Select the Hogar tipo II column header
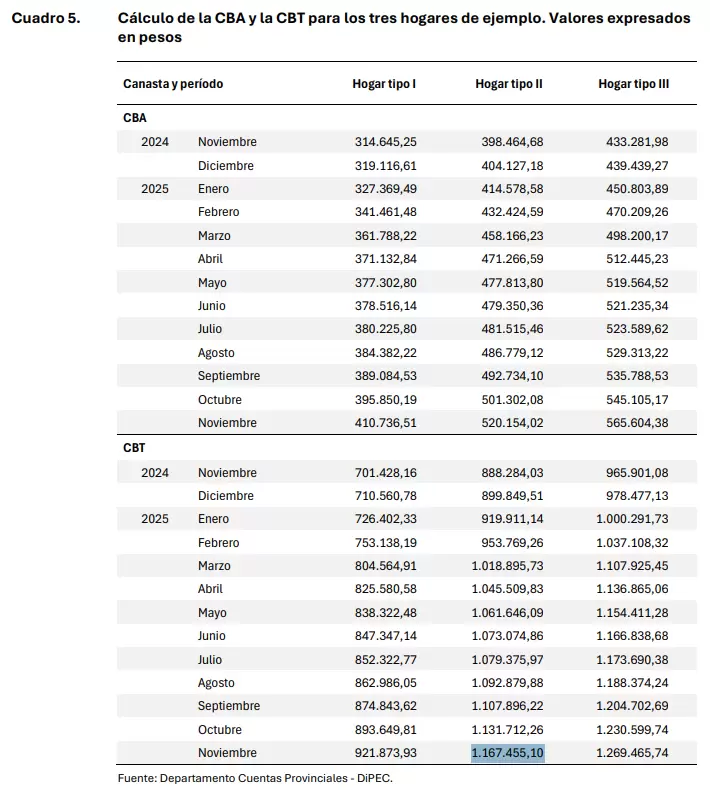Viewport: 710px width, 794px height. [x=508, y=84]
